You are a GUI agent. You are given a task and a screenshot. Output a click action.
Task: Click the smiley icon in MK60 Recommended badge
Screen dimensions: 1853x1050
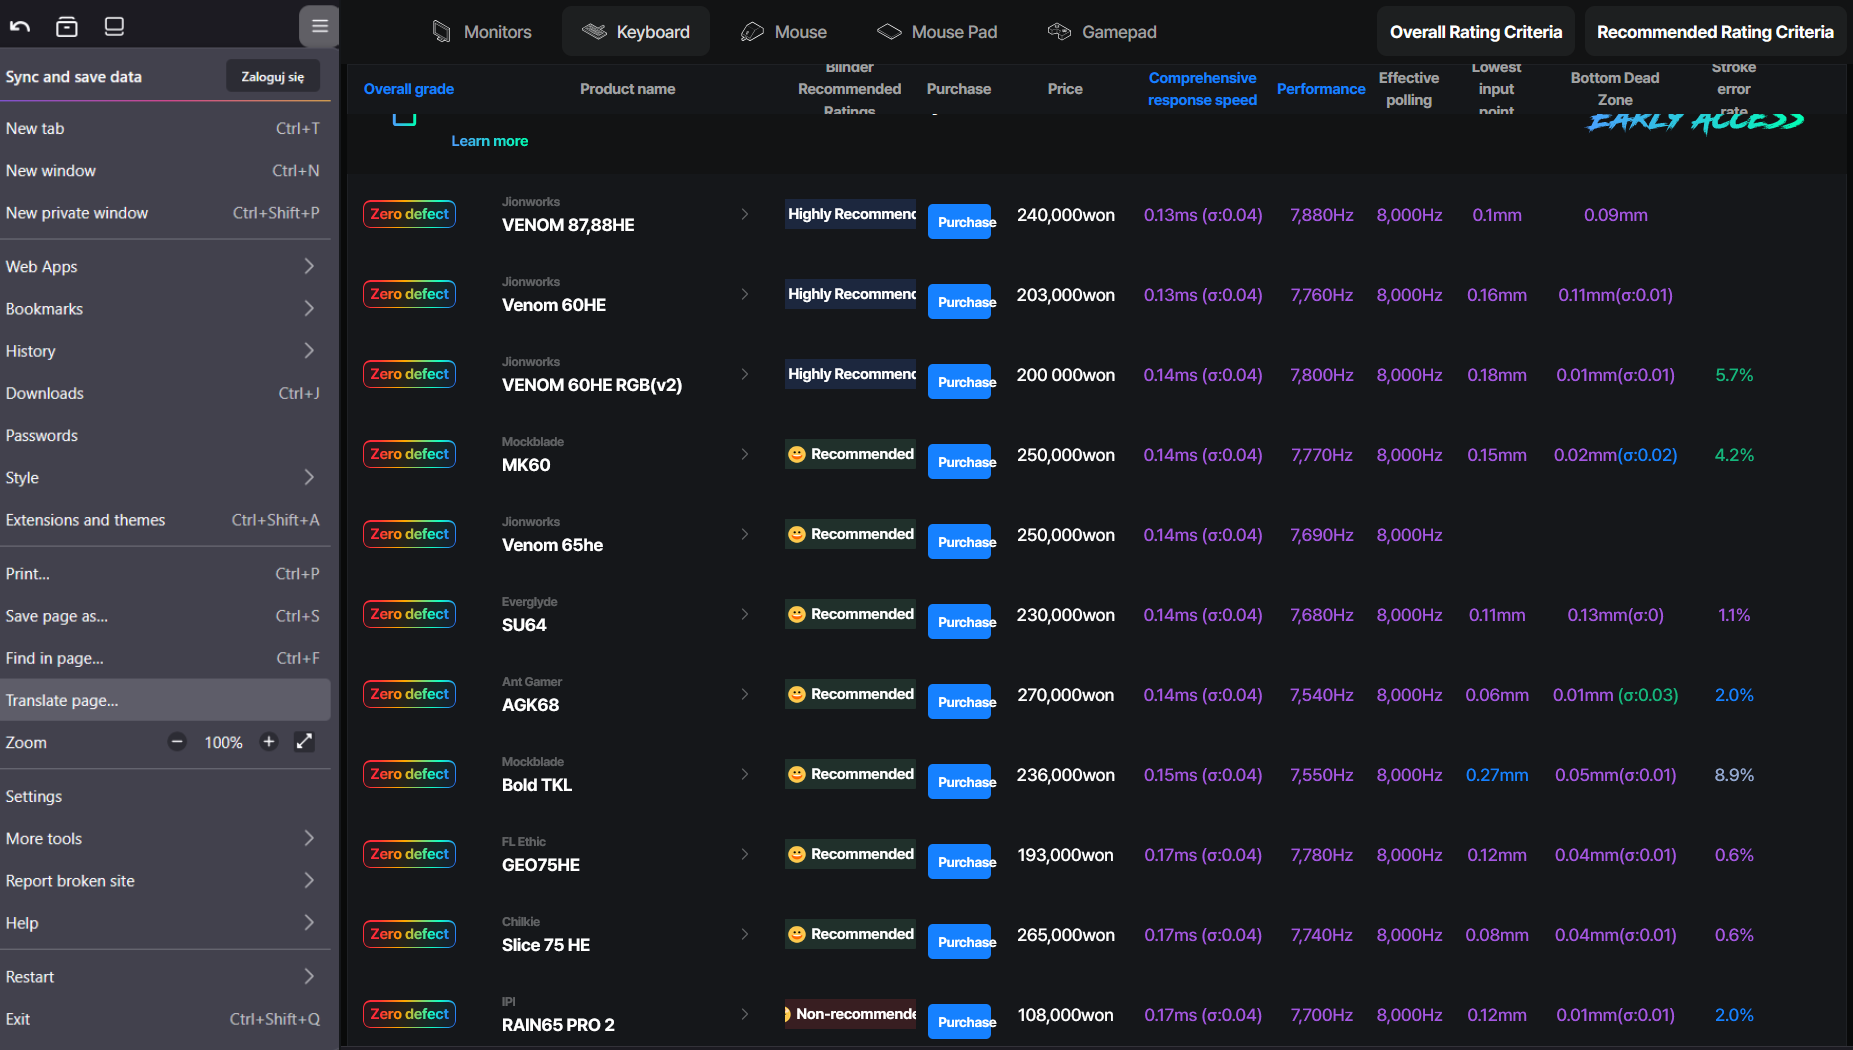[797, 454]
